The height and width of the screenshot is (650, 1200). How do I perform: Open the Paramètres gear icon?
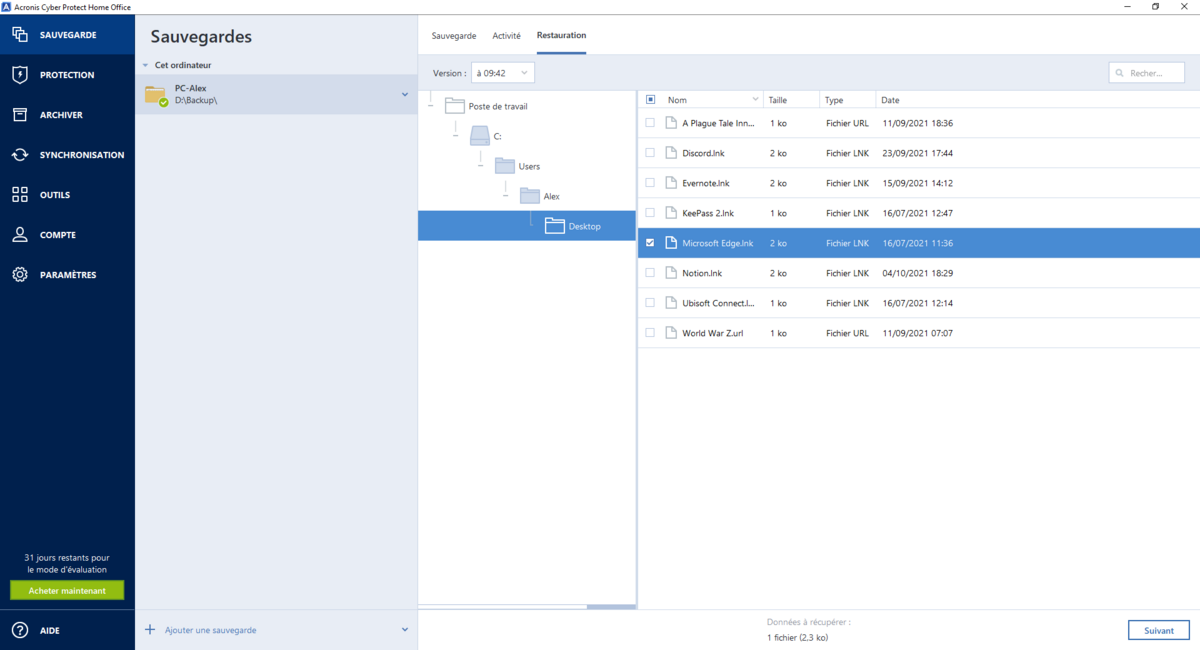(x=20, y=275)
